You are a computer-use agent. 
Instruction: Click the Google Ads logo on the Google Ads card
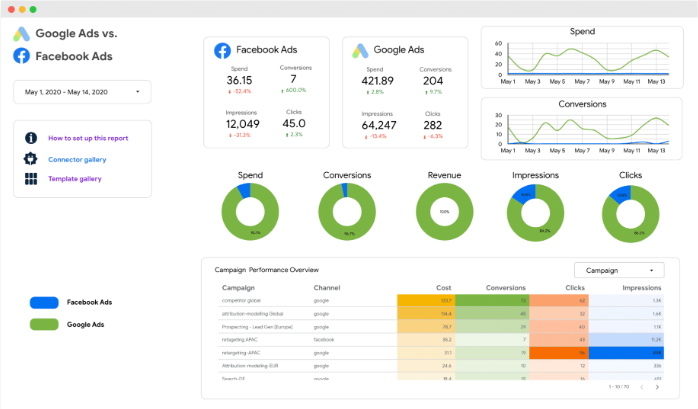point(360,51)
